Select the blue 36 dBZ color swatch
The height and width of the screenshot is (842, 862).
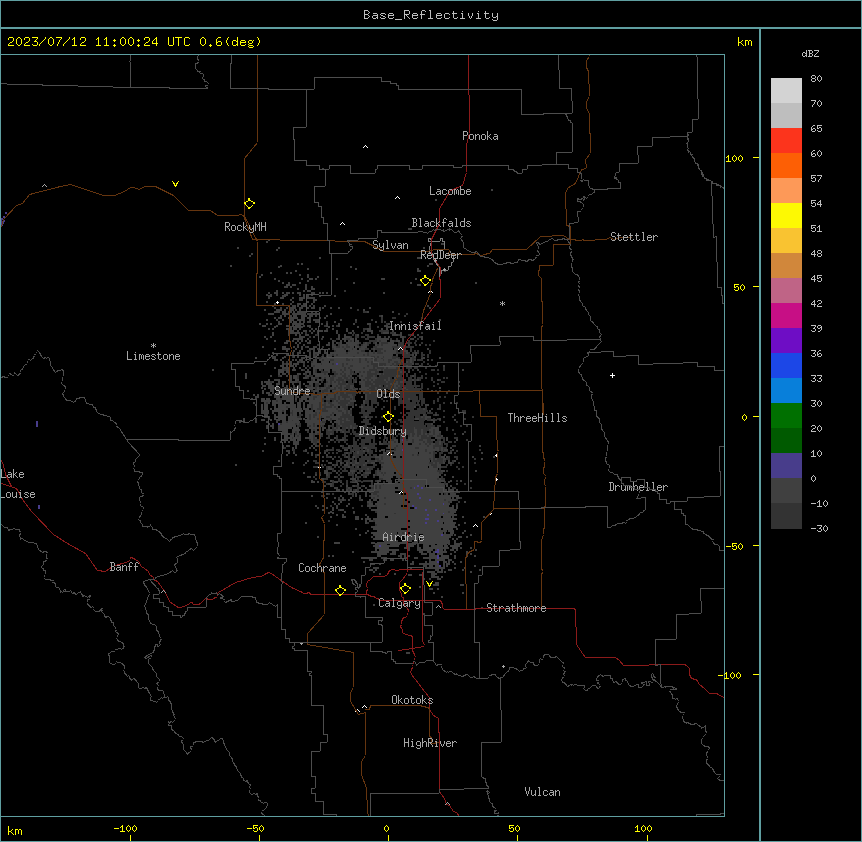786,365
